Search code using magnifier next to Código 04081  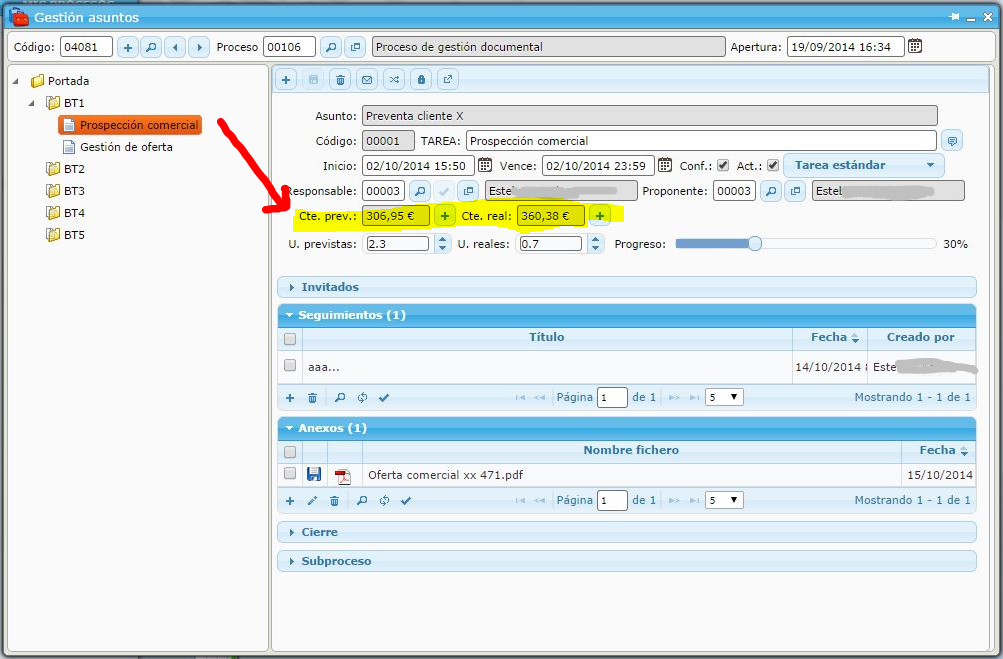click(151, 47)
